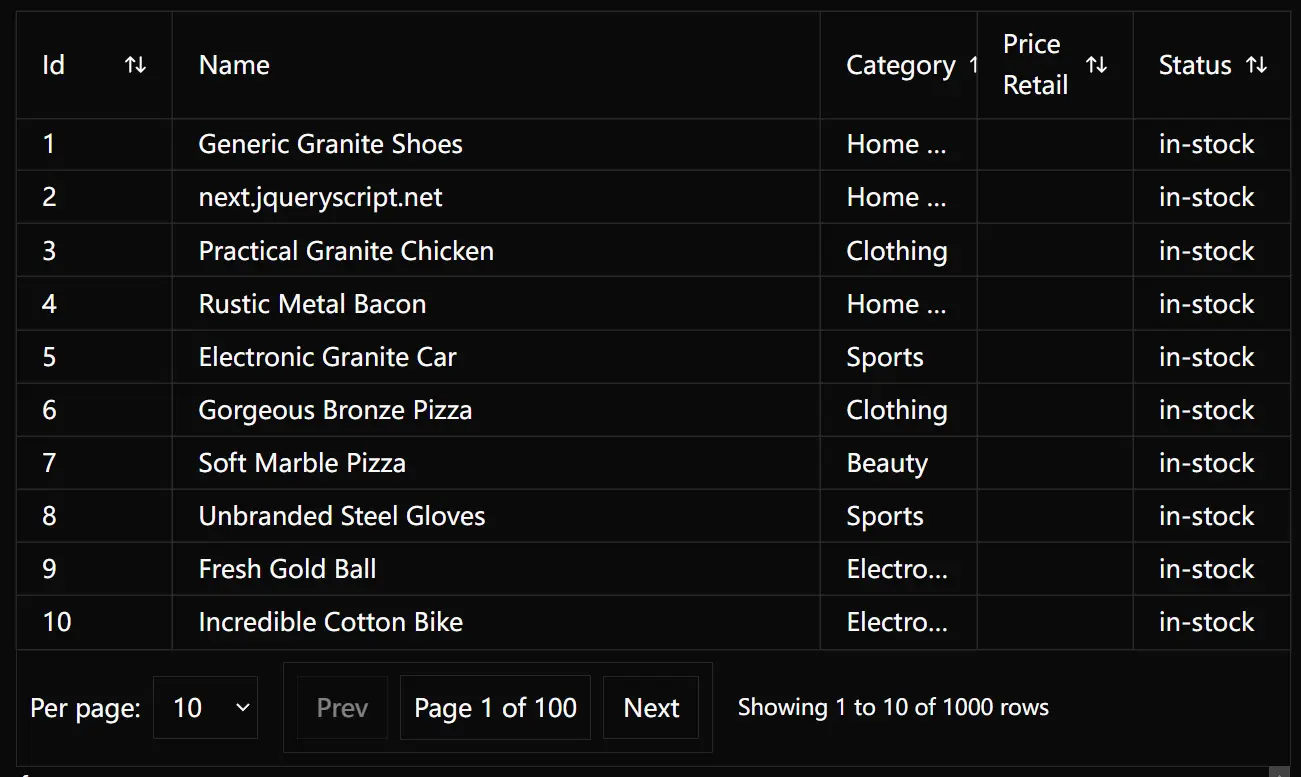Select the Electronic Granite Car row
The image size is (1301, 777).
pos(653,356)
